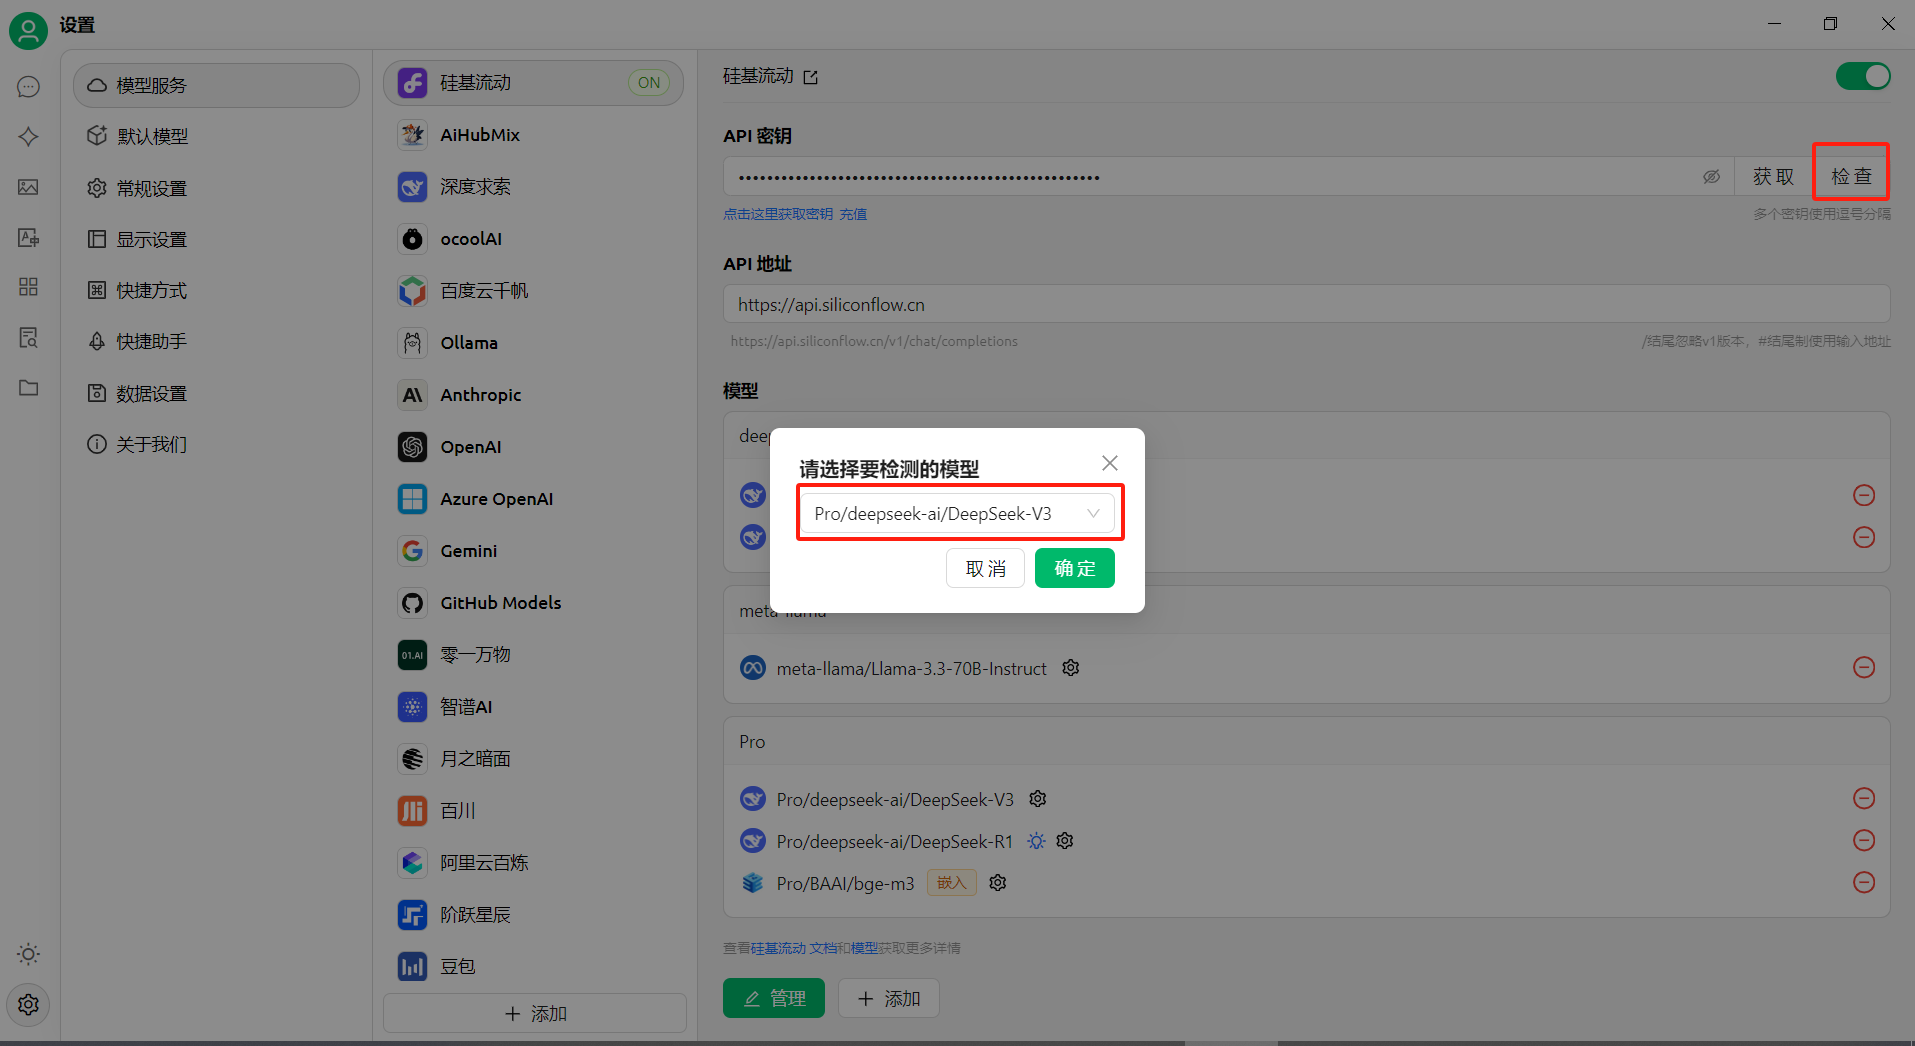Screen dimensions: 1915x1046
Task: Open the chat assistants view
Action: (28, 87)
